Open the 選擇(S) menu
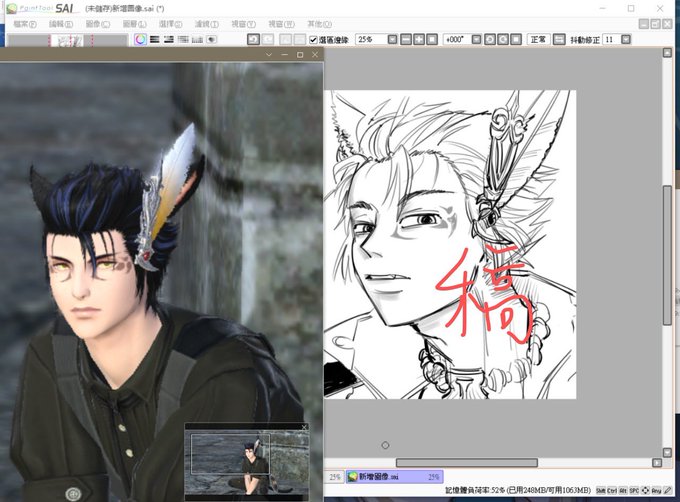Viewport: 680px width, 502px height. 170,24
